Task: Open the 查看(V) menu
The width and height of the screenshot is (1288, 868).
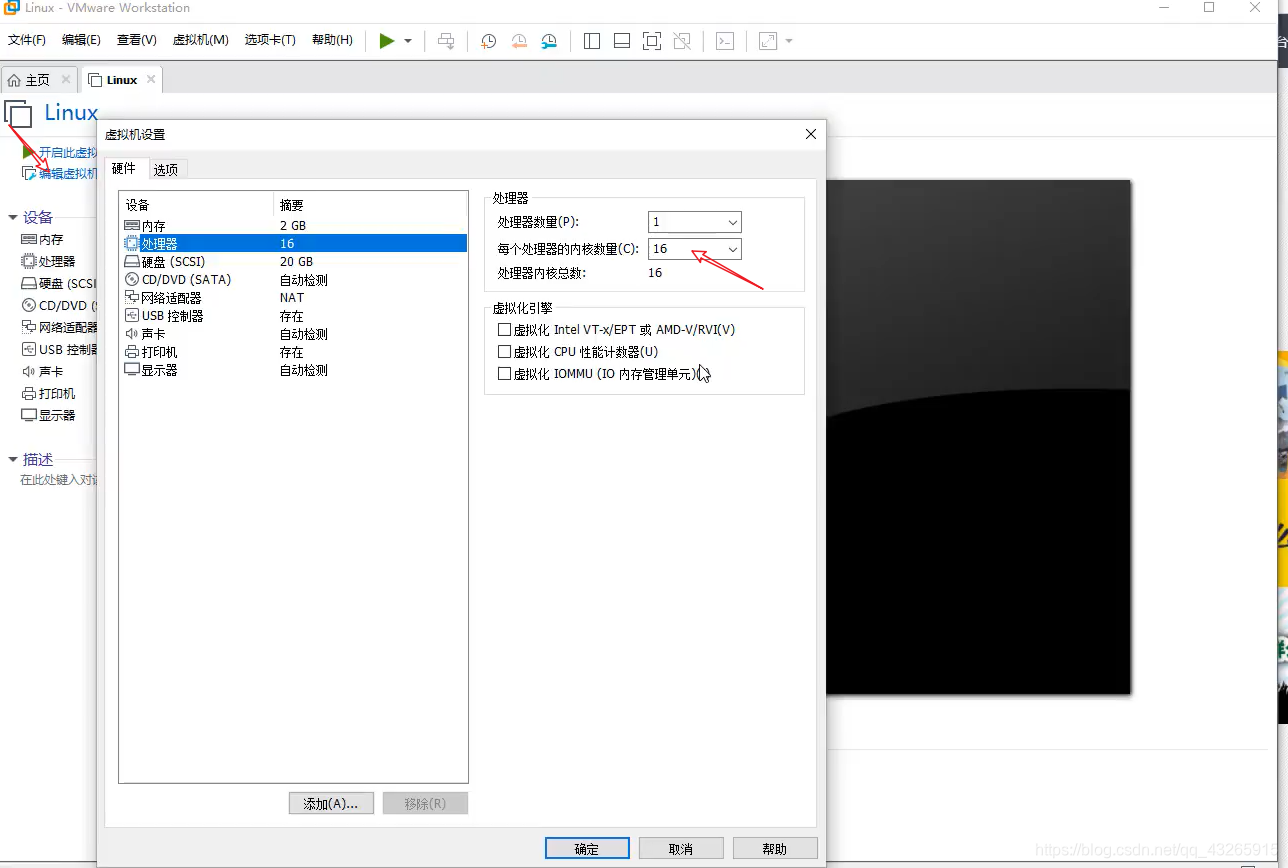Action: (137, 40)
